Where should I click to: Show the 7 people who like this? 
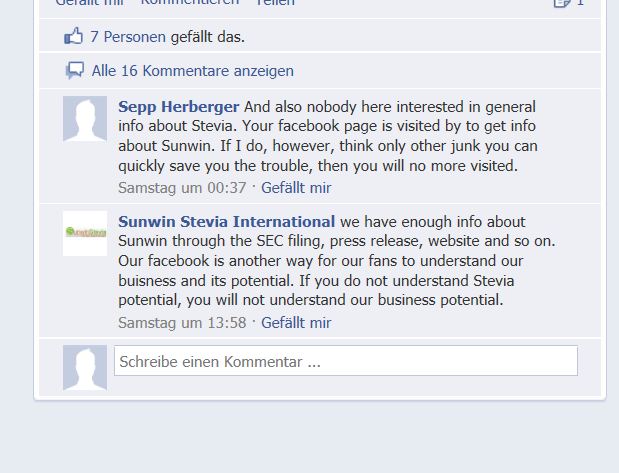click(x=128, y=37)
